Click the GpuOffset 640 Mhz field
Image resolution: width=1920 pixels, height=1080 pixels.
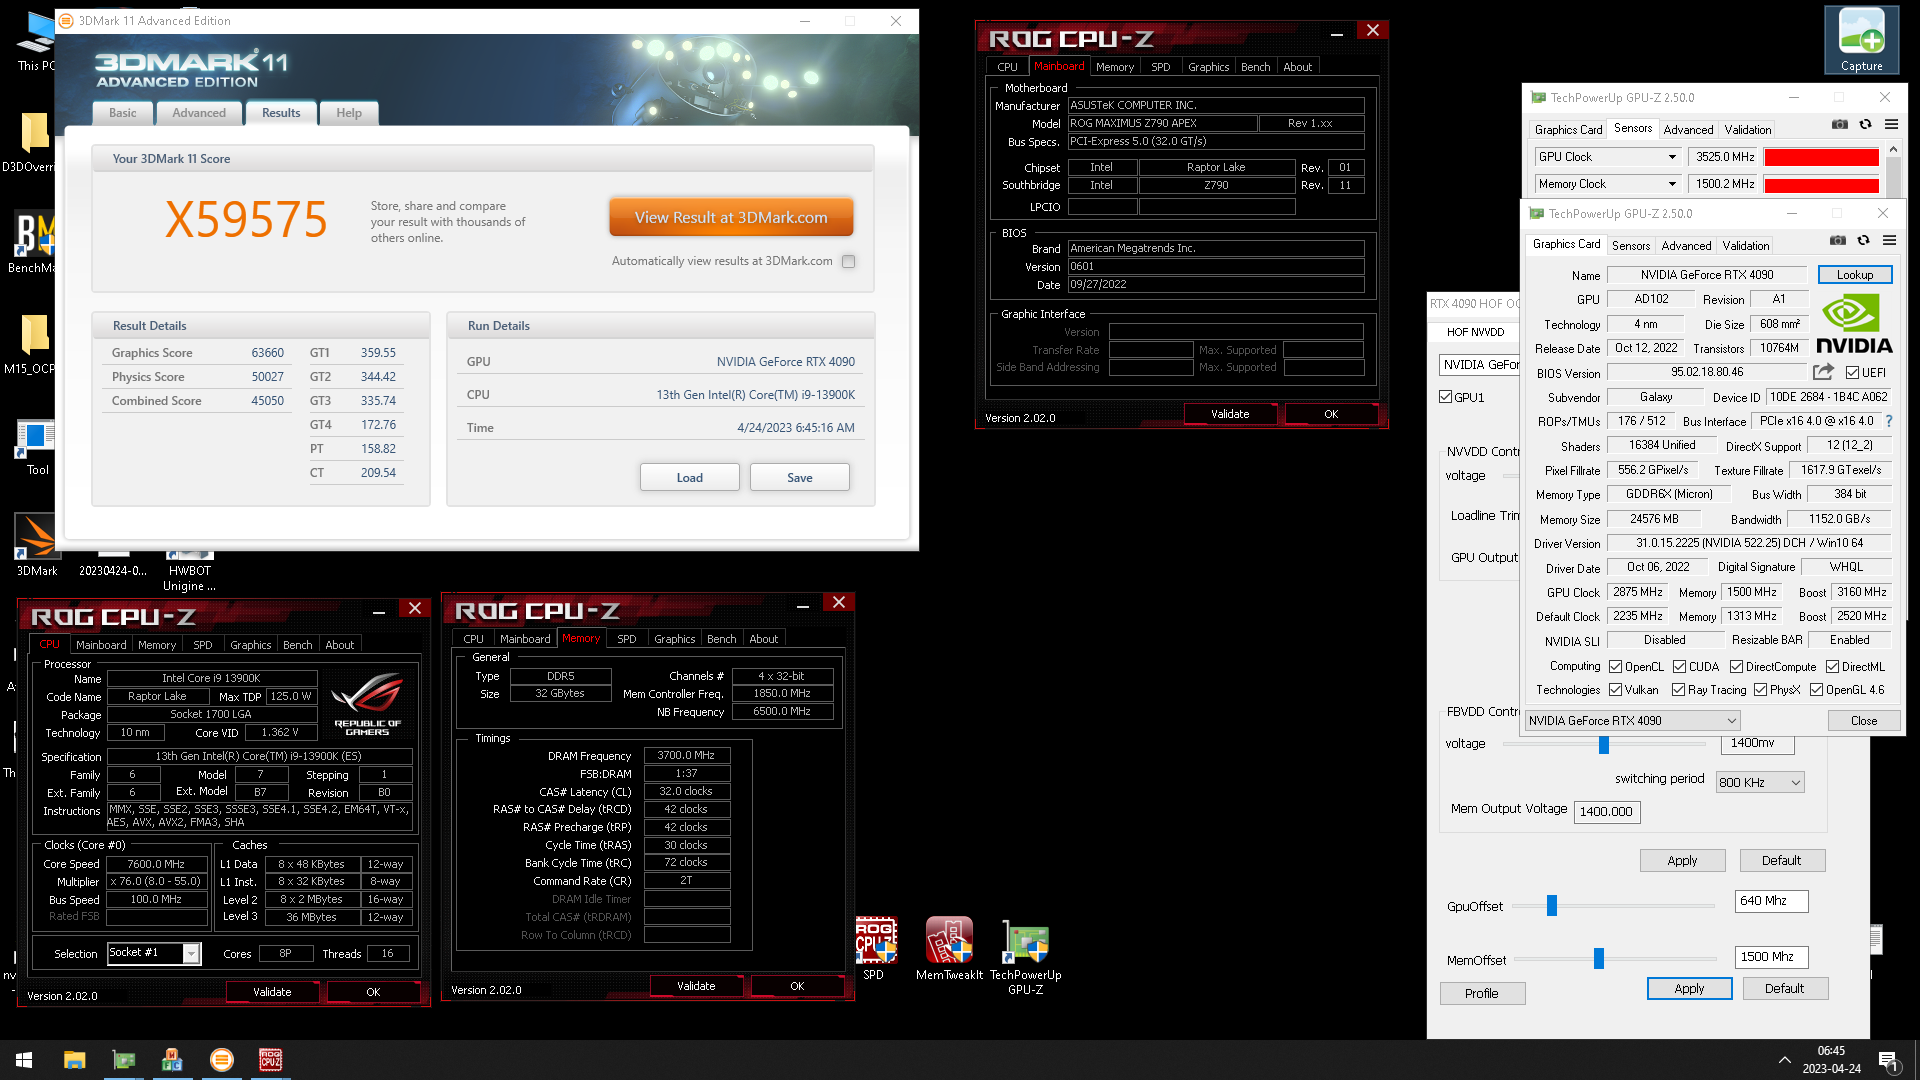[x=1771, y=901]
